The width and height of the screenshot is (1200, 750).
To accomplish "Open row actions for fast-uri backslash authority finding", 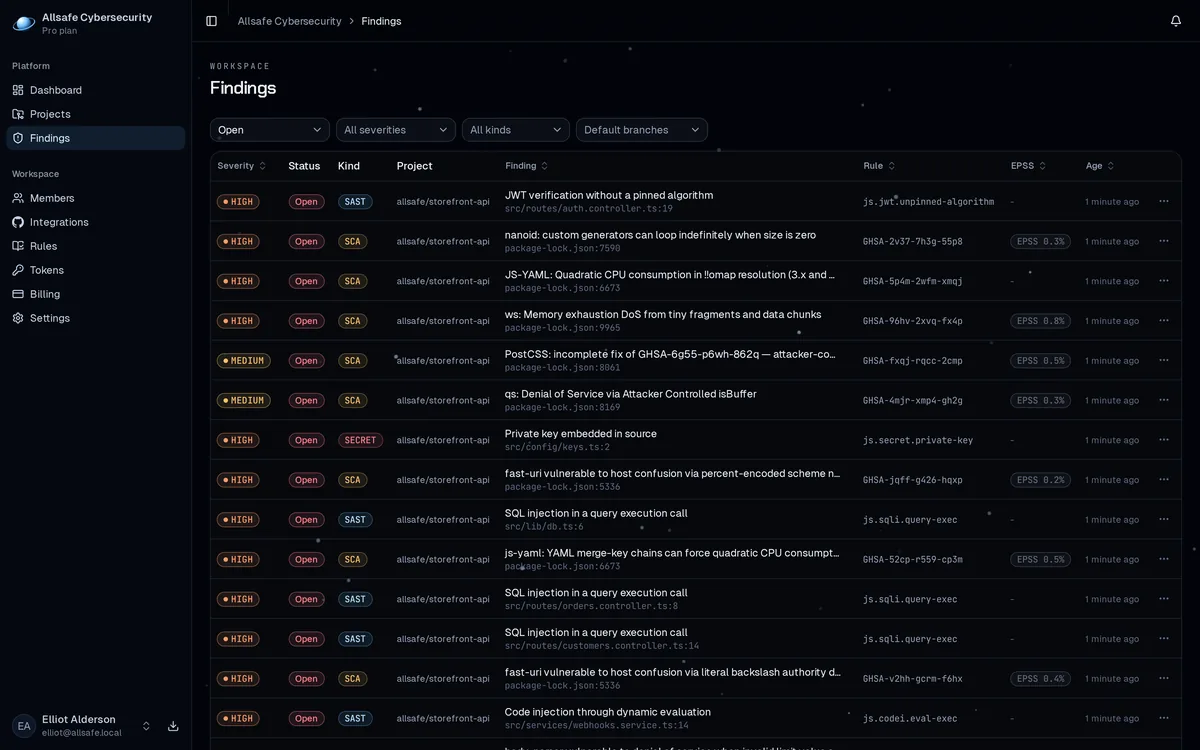I will [1164, 678].
